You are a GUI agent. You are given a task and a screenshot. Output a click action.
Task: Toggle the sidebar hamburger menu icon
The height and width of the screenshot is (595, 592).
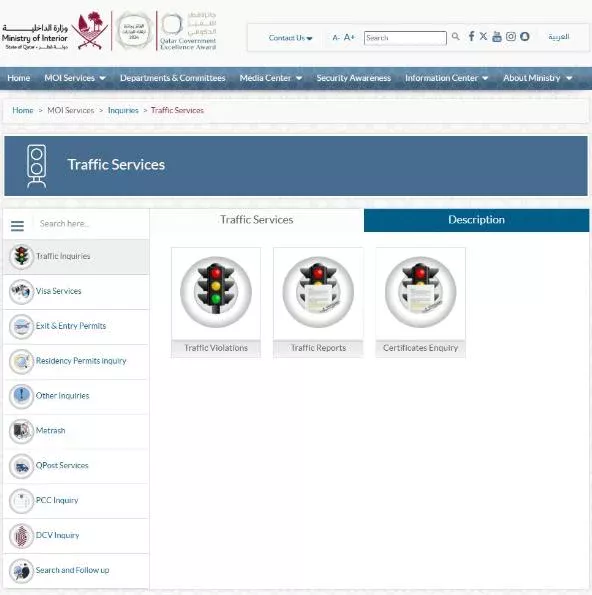[17, 226]
